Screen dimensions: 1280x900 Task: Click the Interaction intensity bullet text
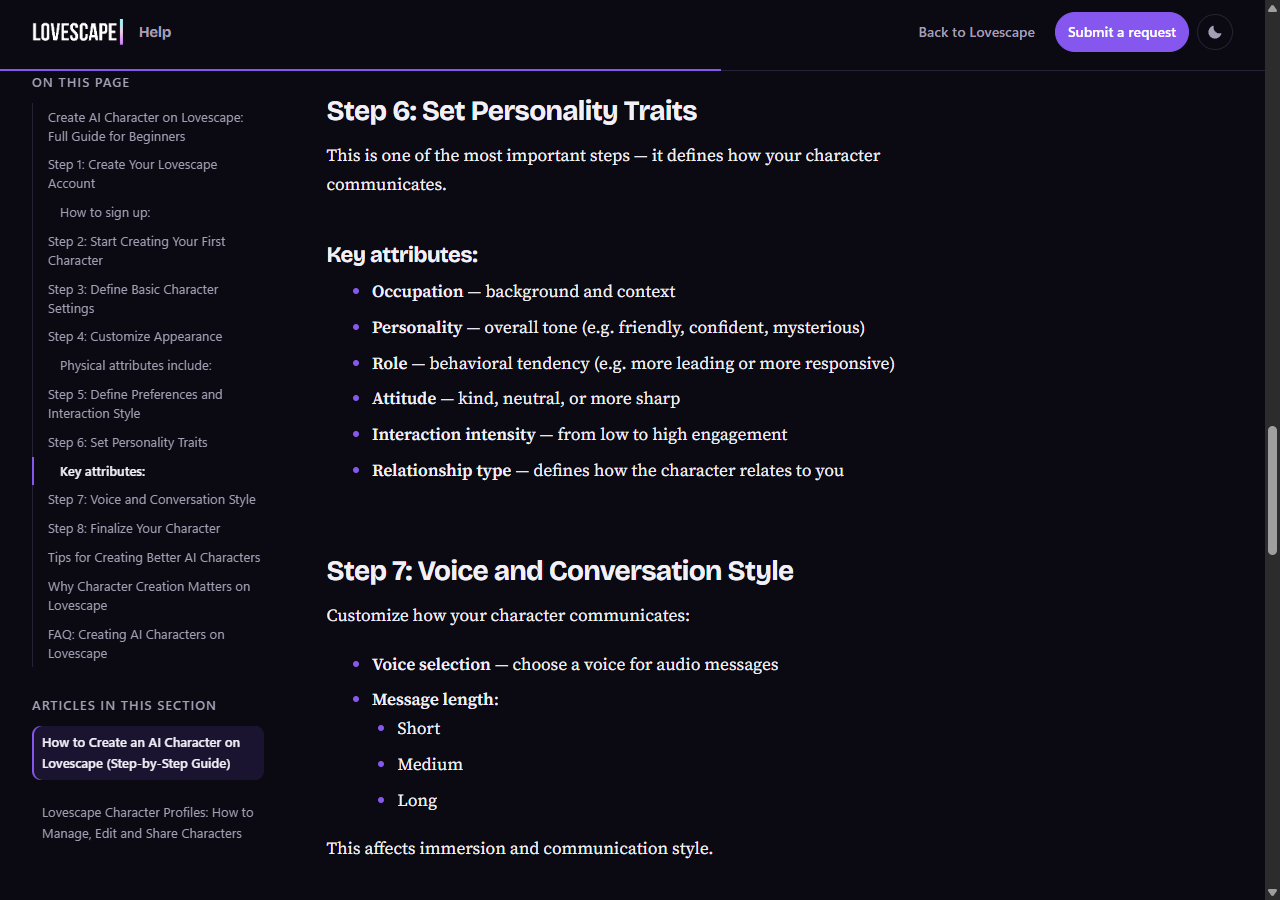[580, 435]
